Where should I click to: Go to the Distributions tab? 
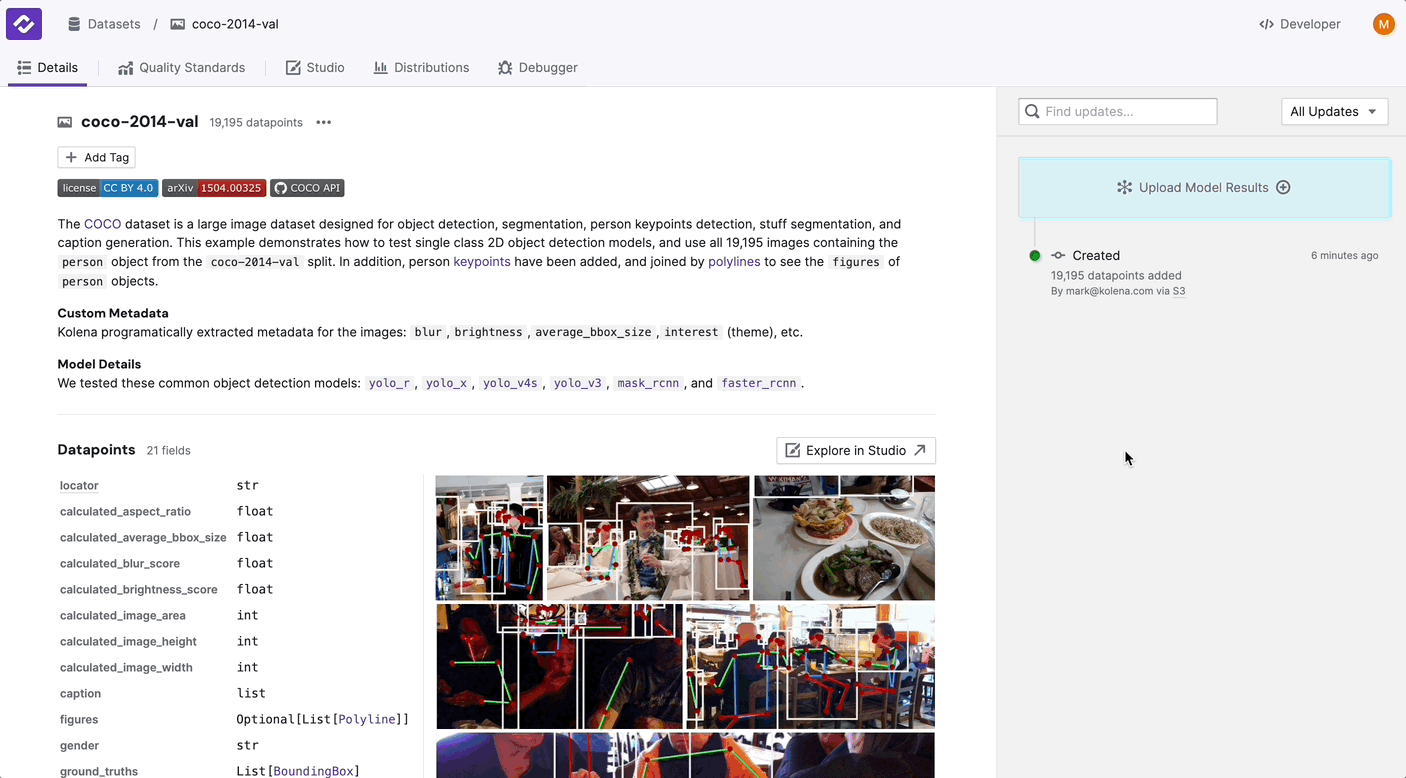(x=421, y=68)
